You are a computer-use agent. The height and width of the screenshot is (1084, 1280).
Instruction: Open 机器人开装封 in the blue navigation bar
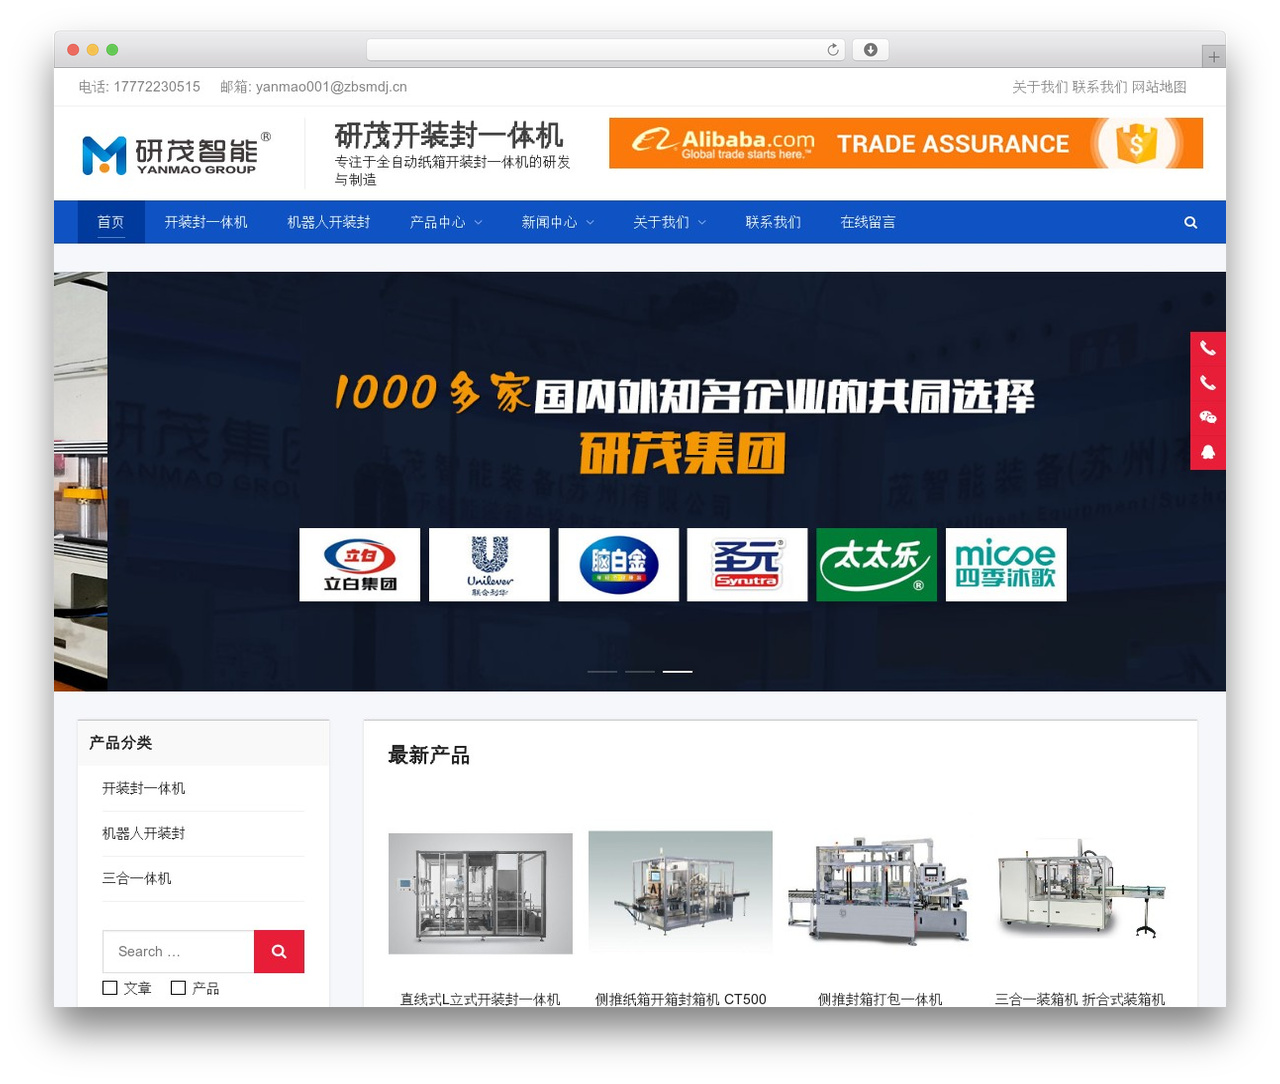[x=329, y=222]
